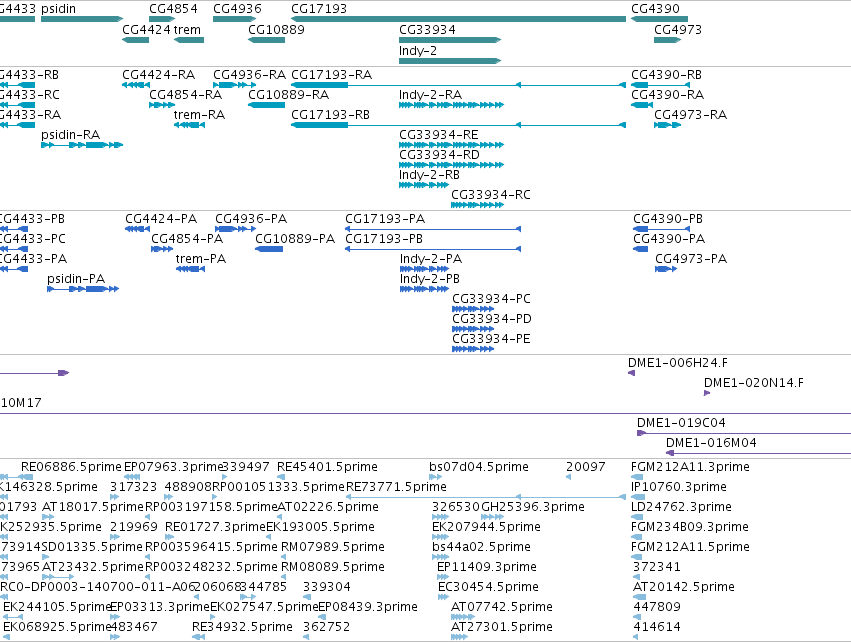Open EST bs07d04.5prime
The image size is (851, 642).
point(479,467)
